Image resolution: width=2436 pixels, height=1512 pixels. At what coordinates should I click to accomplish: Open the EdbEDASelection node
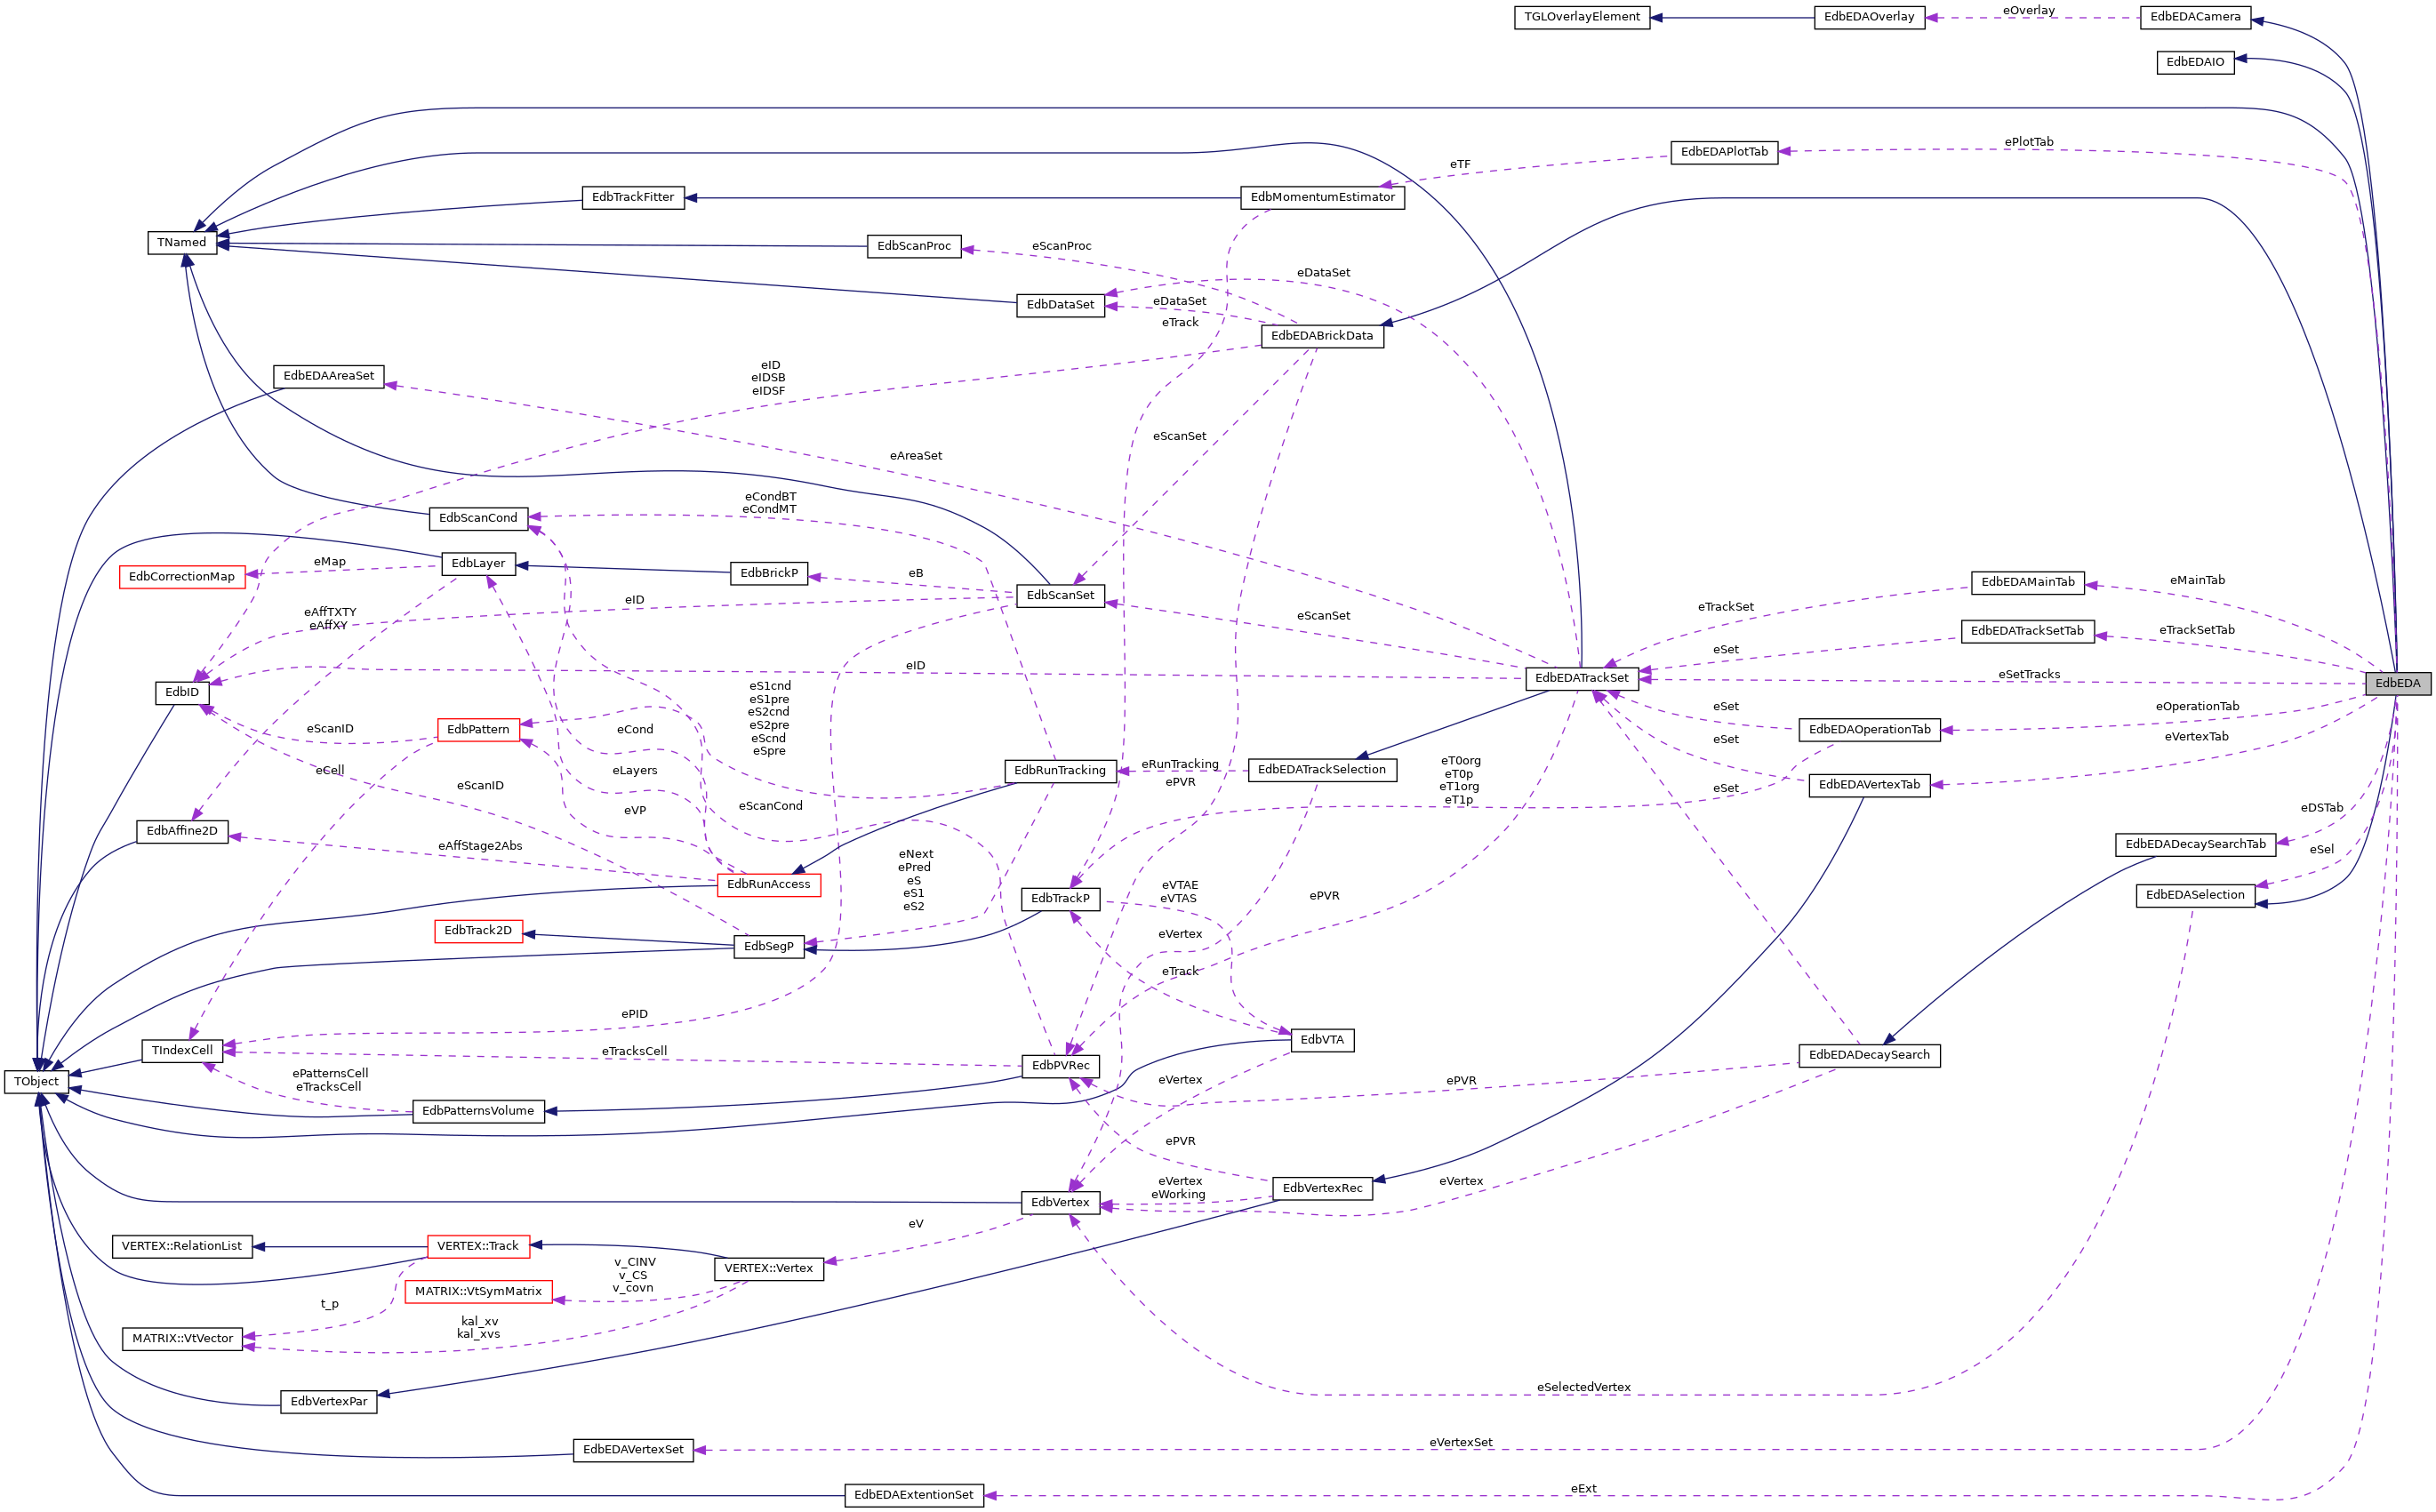pyautogui.click(x=2195, y=896)
